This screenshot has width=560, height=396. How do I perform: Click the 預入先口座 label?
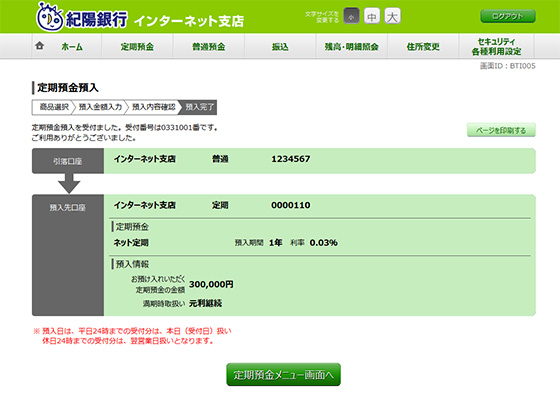(68, 207)
